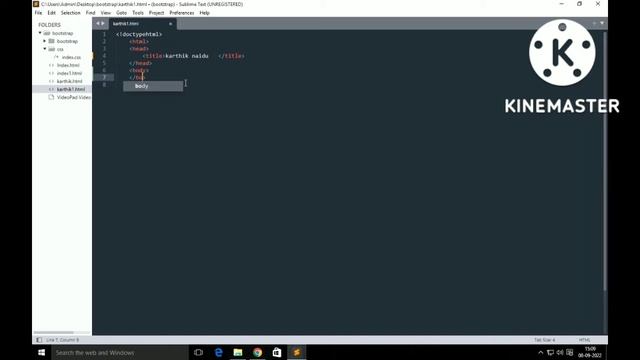Open the HTML syntax selector
Screen dimensions: 640x360
tap(584, 340)
